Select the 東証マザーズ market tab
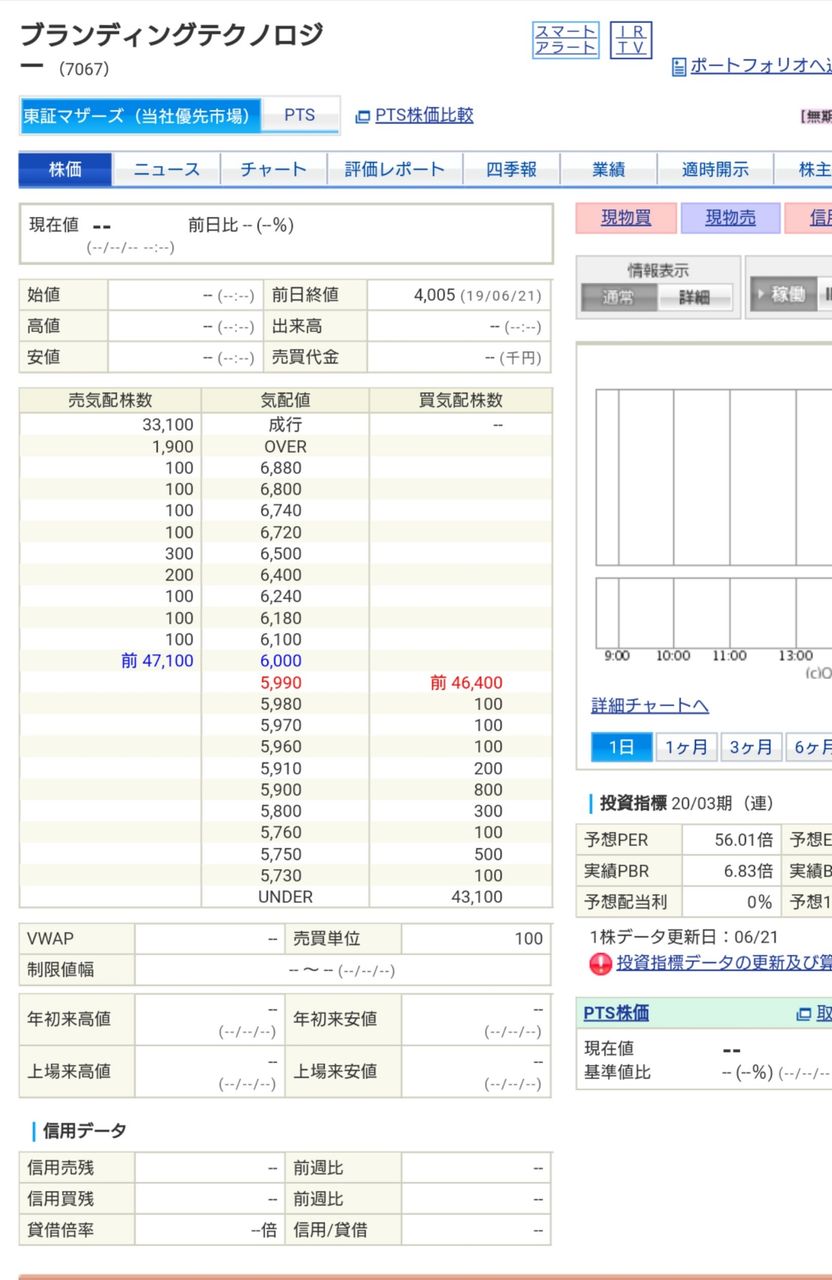Viewport: 832px width, 1280px height. coord(140,116)
